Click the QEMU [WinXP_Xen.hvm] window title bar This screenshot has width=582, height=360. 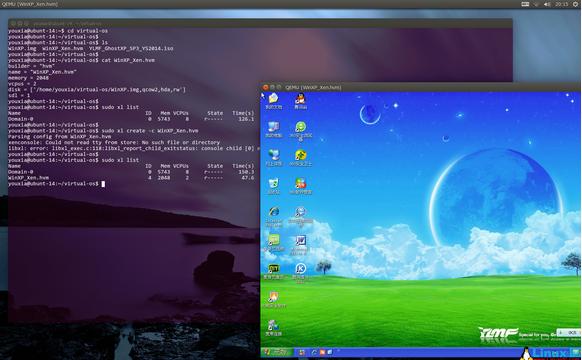pos(421,87)
